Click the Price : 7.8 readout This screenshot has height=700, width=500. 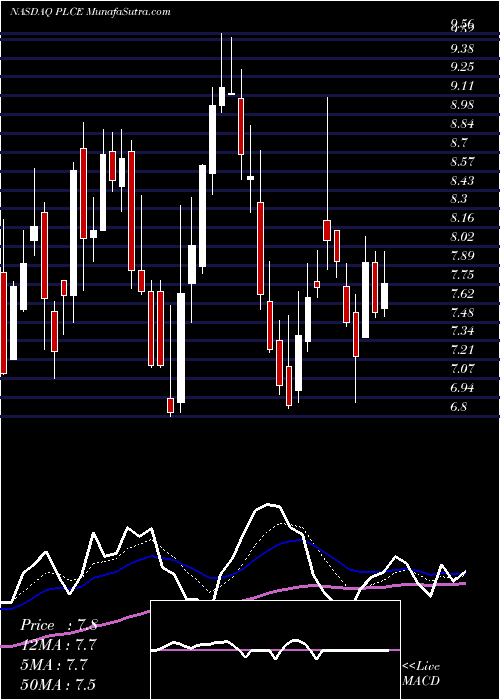click(58, 625)
